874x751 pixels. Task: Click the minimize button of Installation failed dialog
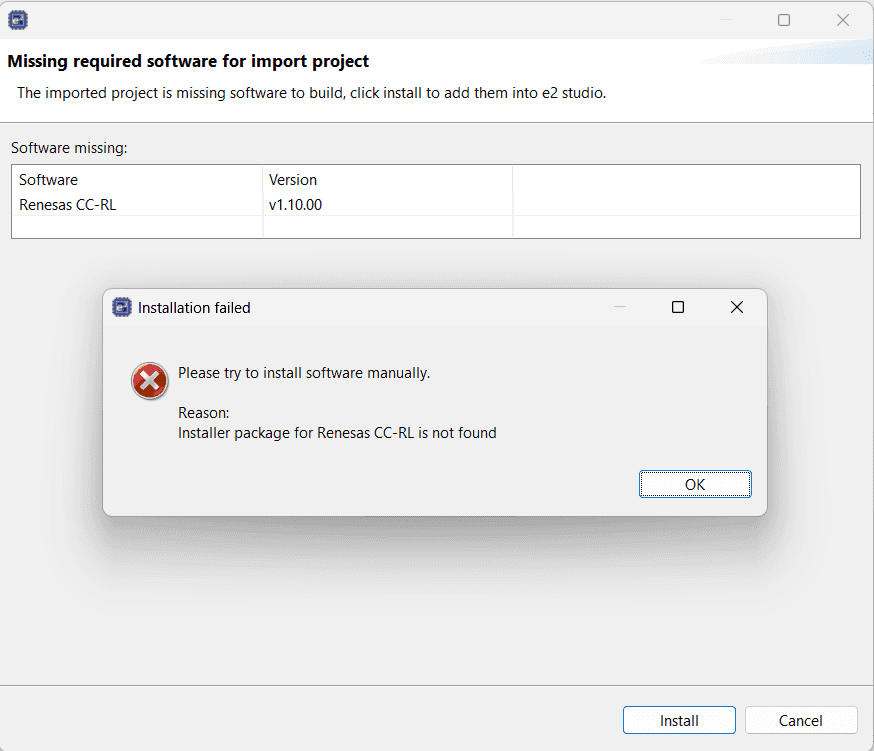pos(620,307)
